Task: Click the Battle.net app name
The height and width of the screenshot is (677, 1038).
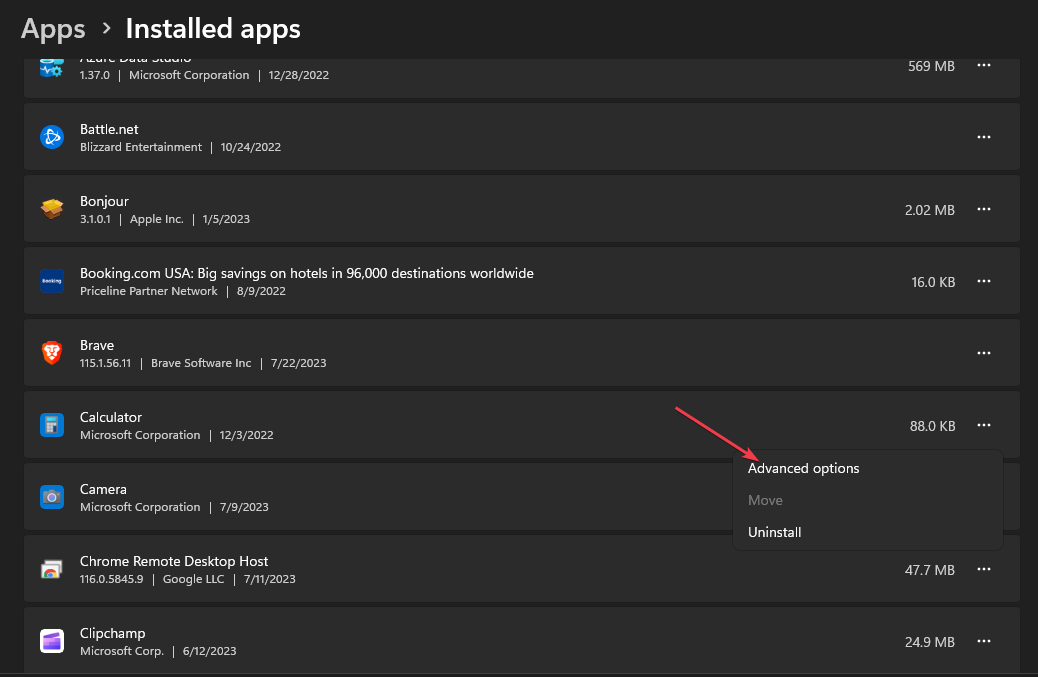Action: (109, 129)
